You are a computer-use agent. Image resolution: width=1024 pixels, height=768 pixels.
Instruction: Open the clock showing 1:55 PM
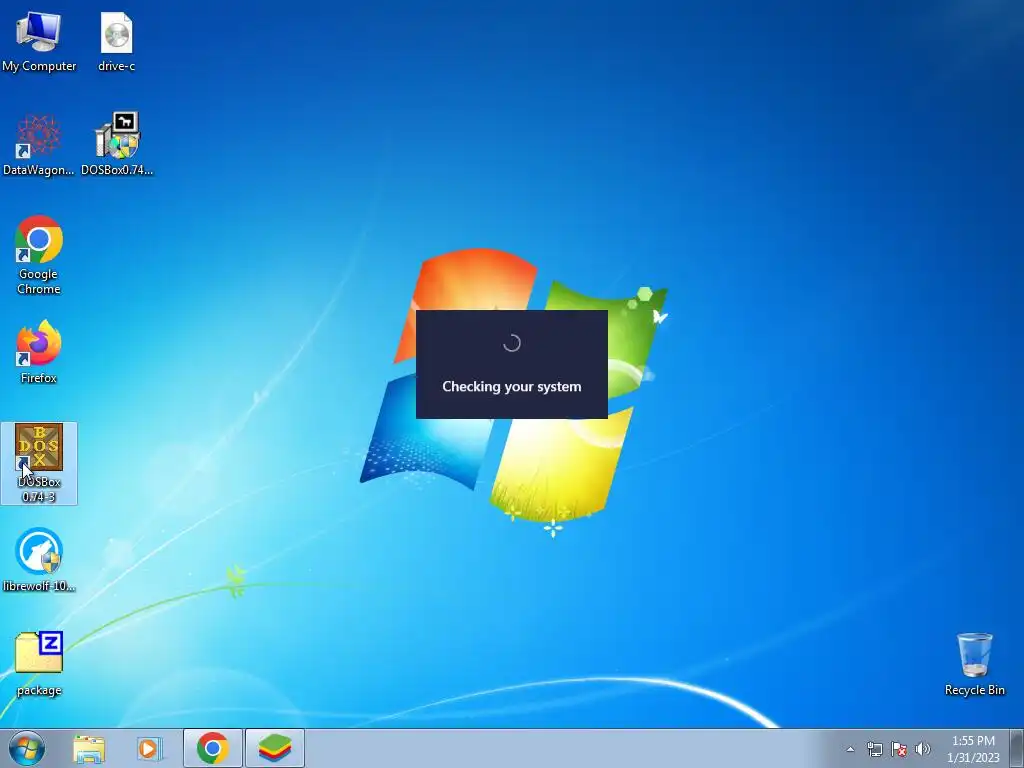[x=973, y=748]
